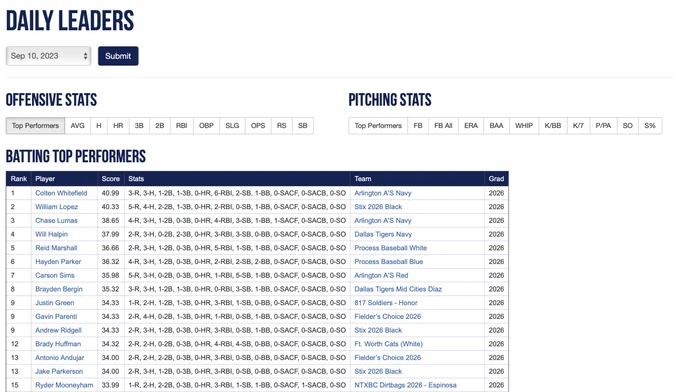Open Process Baseball Blue team link

click(389, 262)
